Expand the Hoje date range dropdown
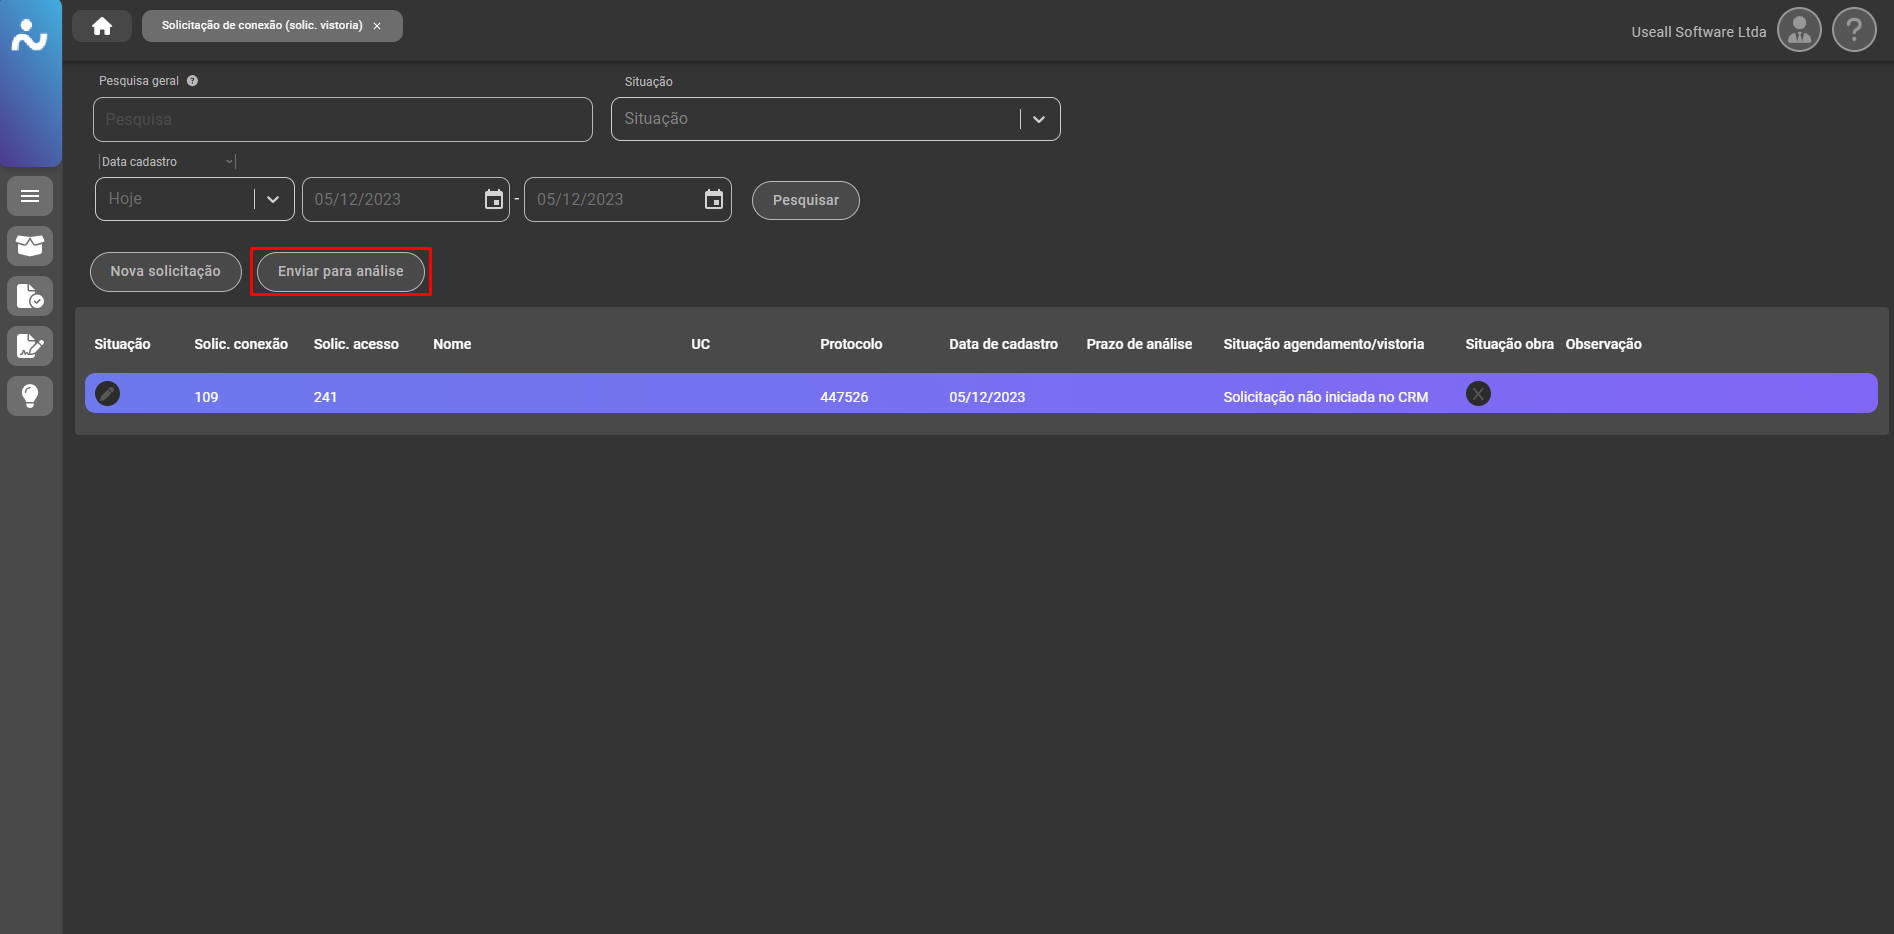Viewport: 1894px width, 934px height. tap(272, 199)
